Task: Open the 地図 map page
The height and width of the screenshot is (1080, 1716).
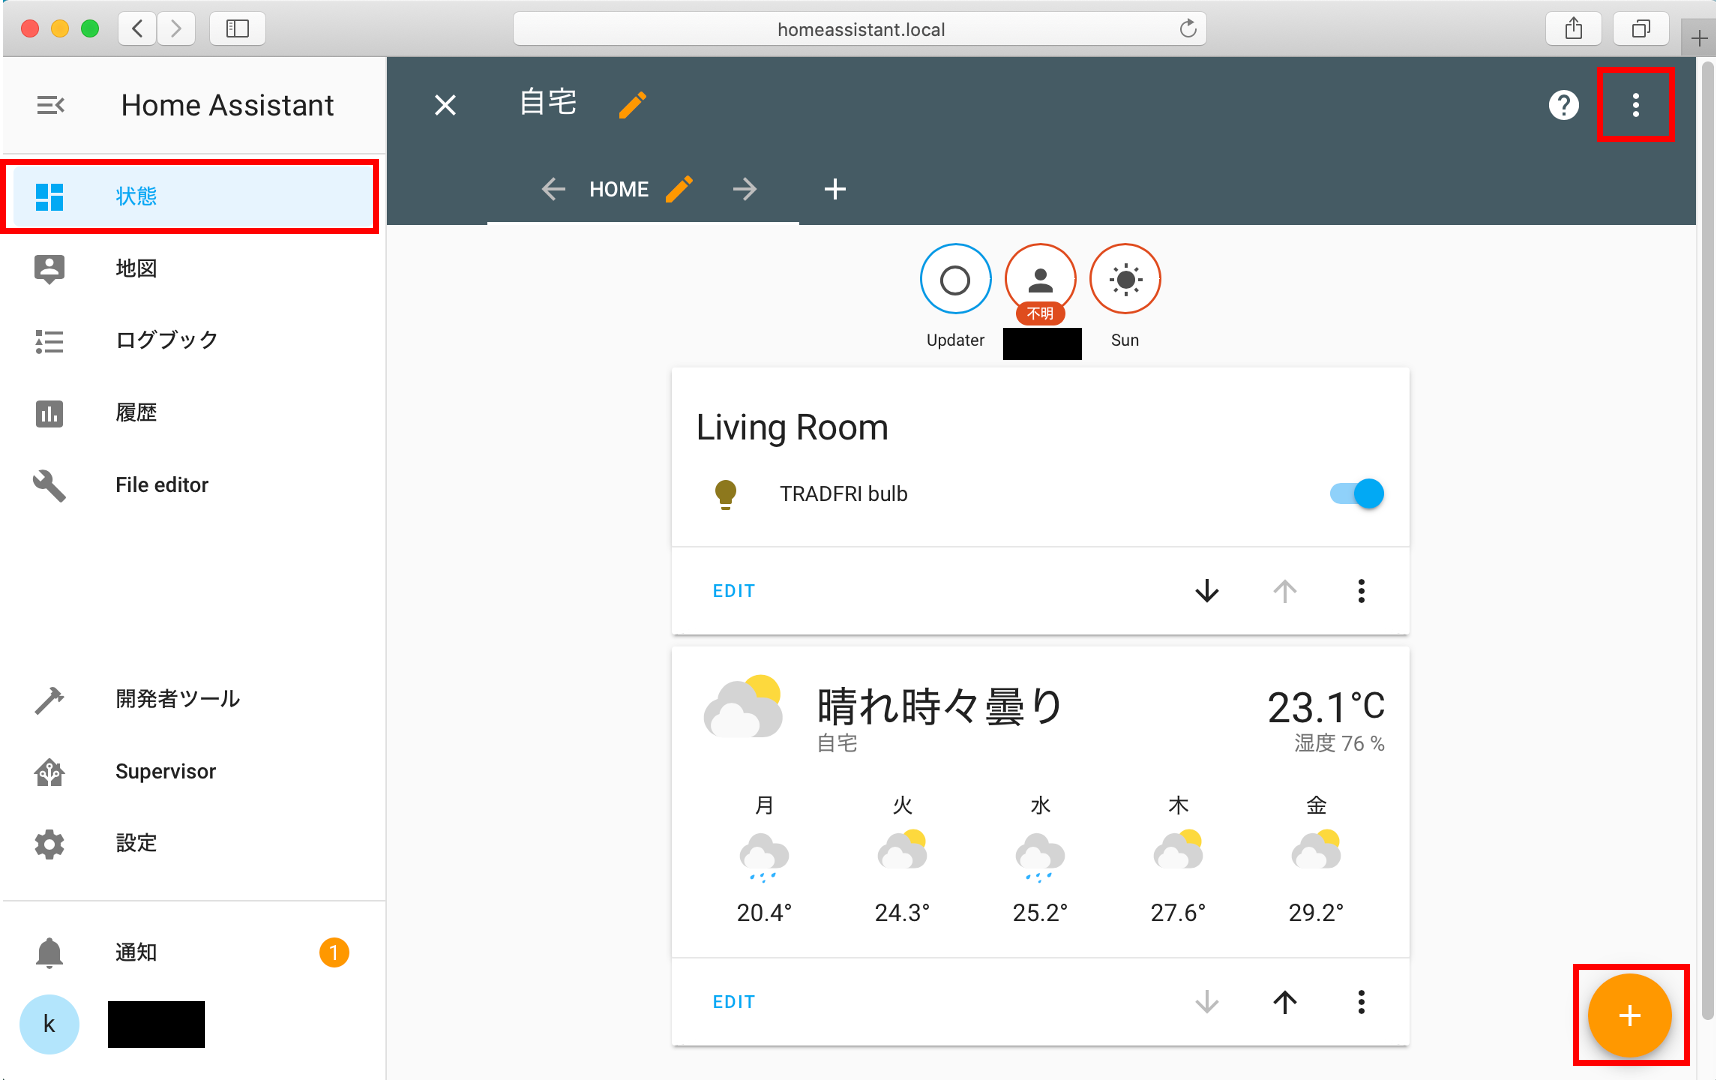Action: 192,268
